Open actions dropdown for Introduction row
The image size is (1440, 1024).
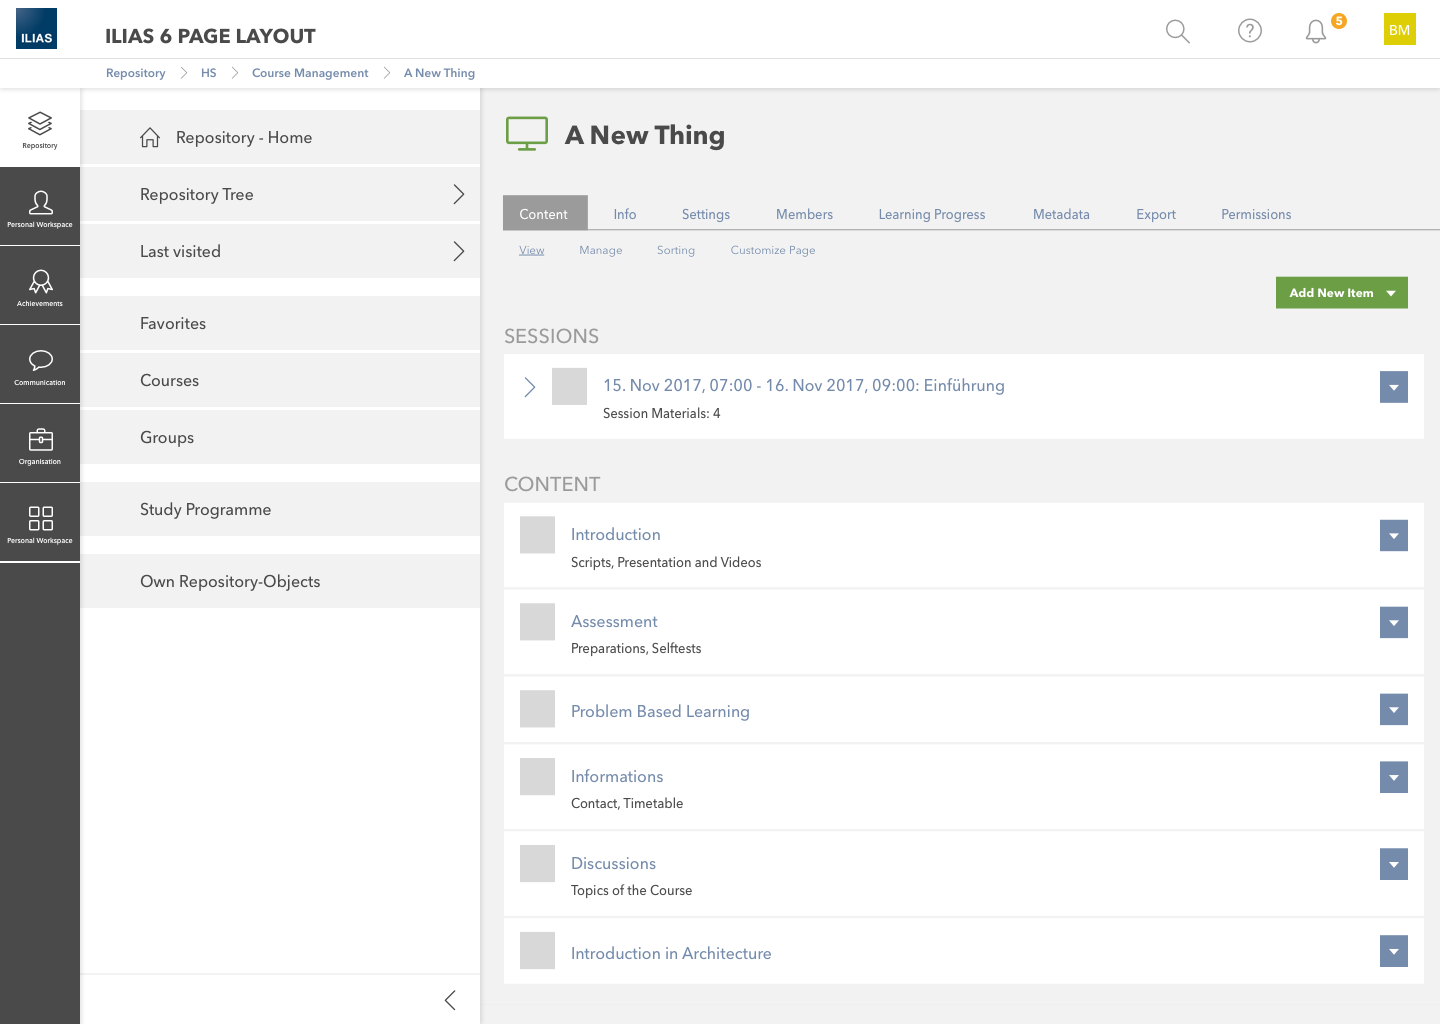tap(1393, 535)
